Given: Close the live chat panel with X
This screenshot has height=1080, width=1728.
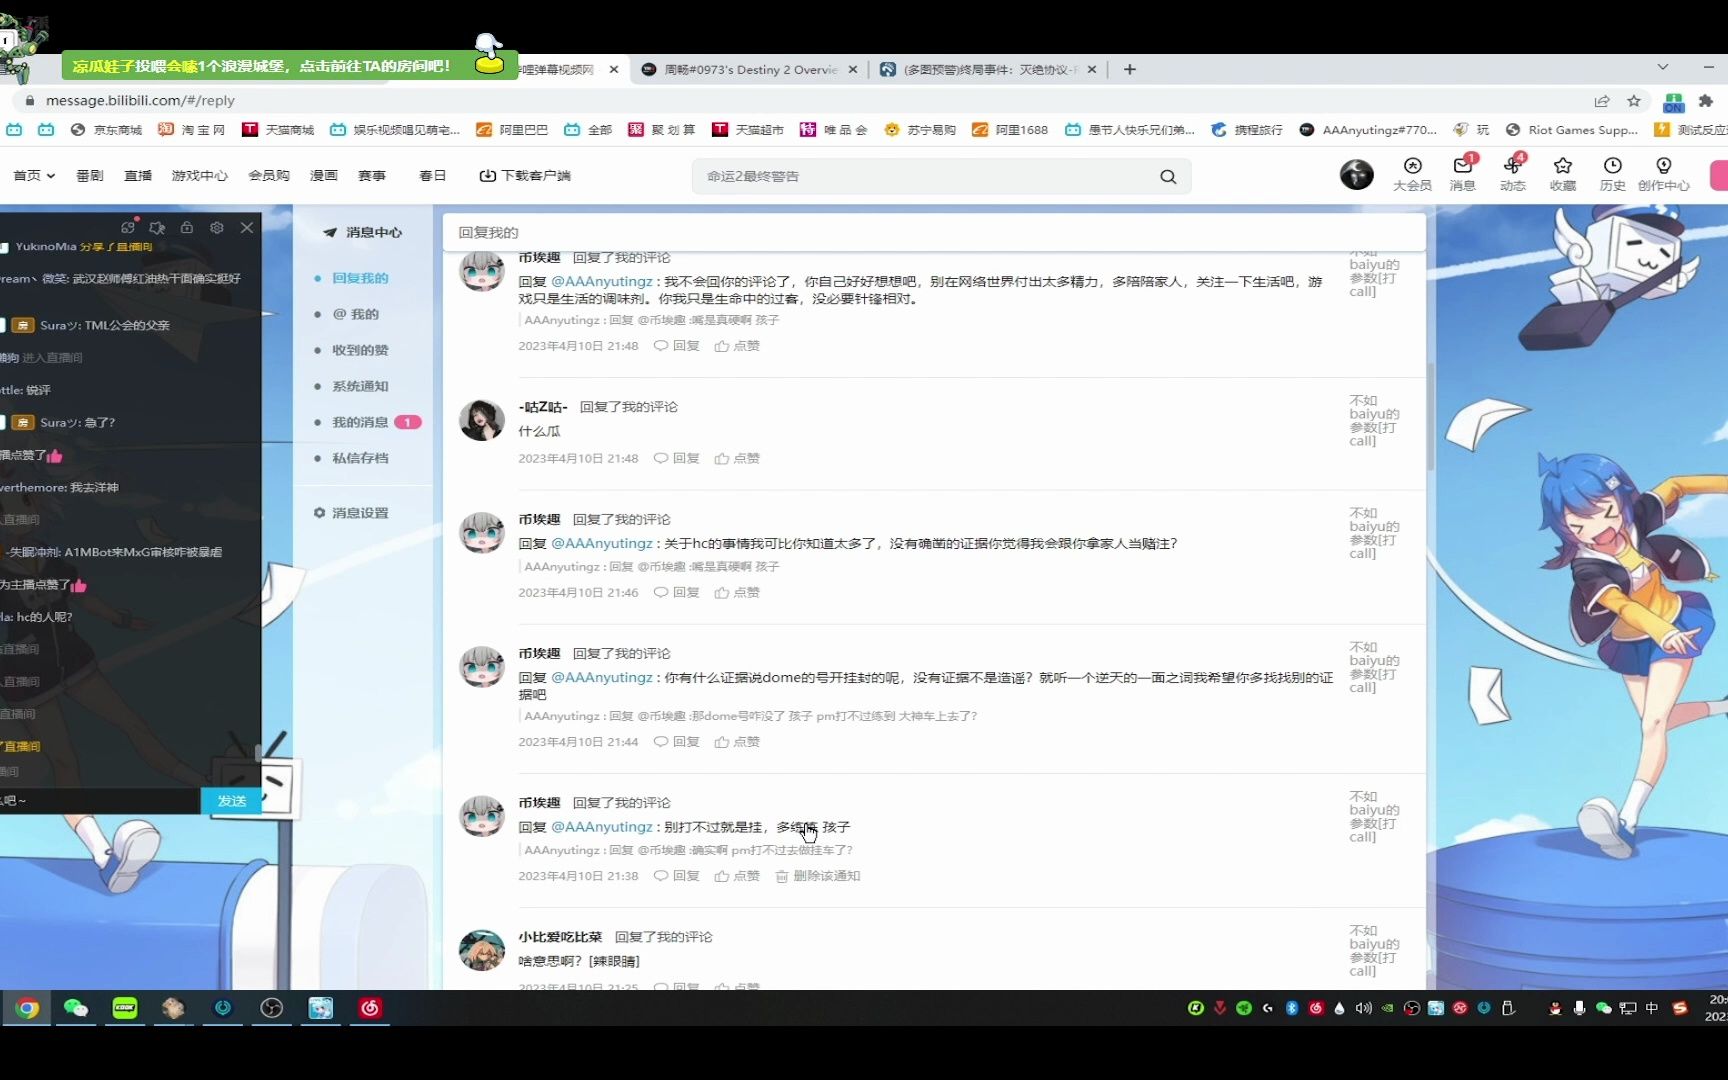Looking at the screenshot, I should [247, 228].
